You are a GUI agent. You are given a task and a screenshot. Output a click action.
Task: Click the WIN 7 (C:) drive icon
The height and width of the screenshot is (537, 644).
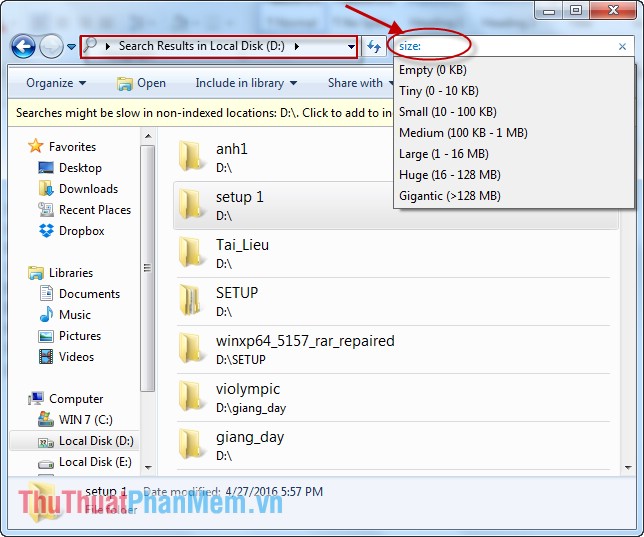coord(46,419)
